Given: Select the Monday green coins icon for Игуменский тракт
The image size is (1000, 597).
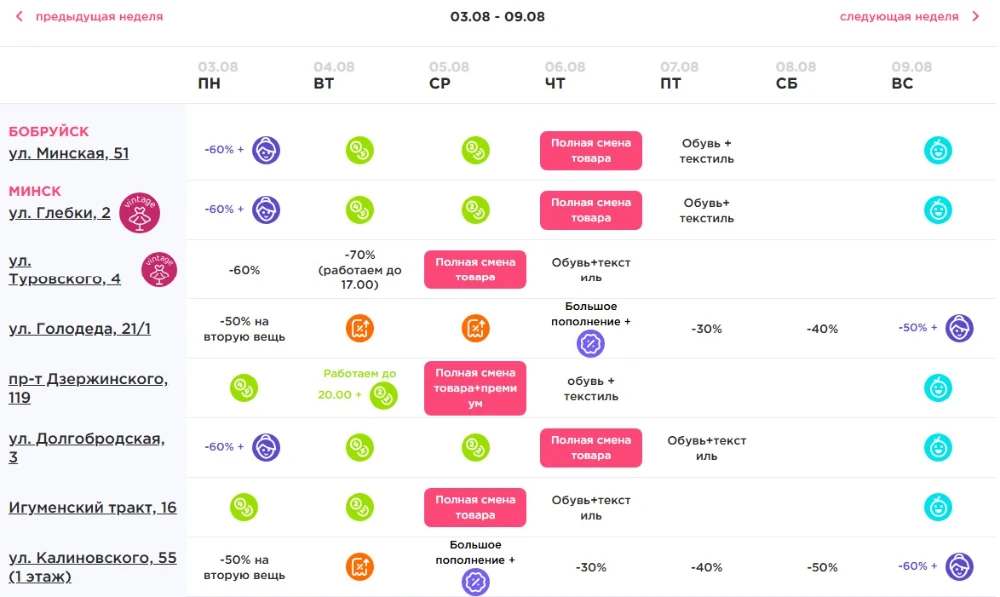Looking at the screenshot, I should 244,507.
